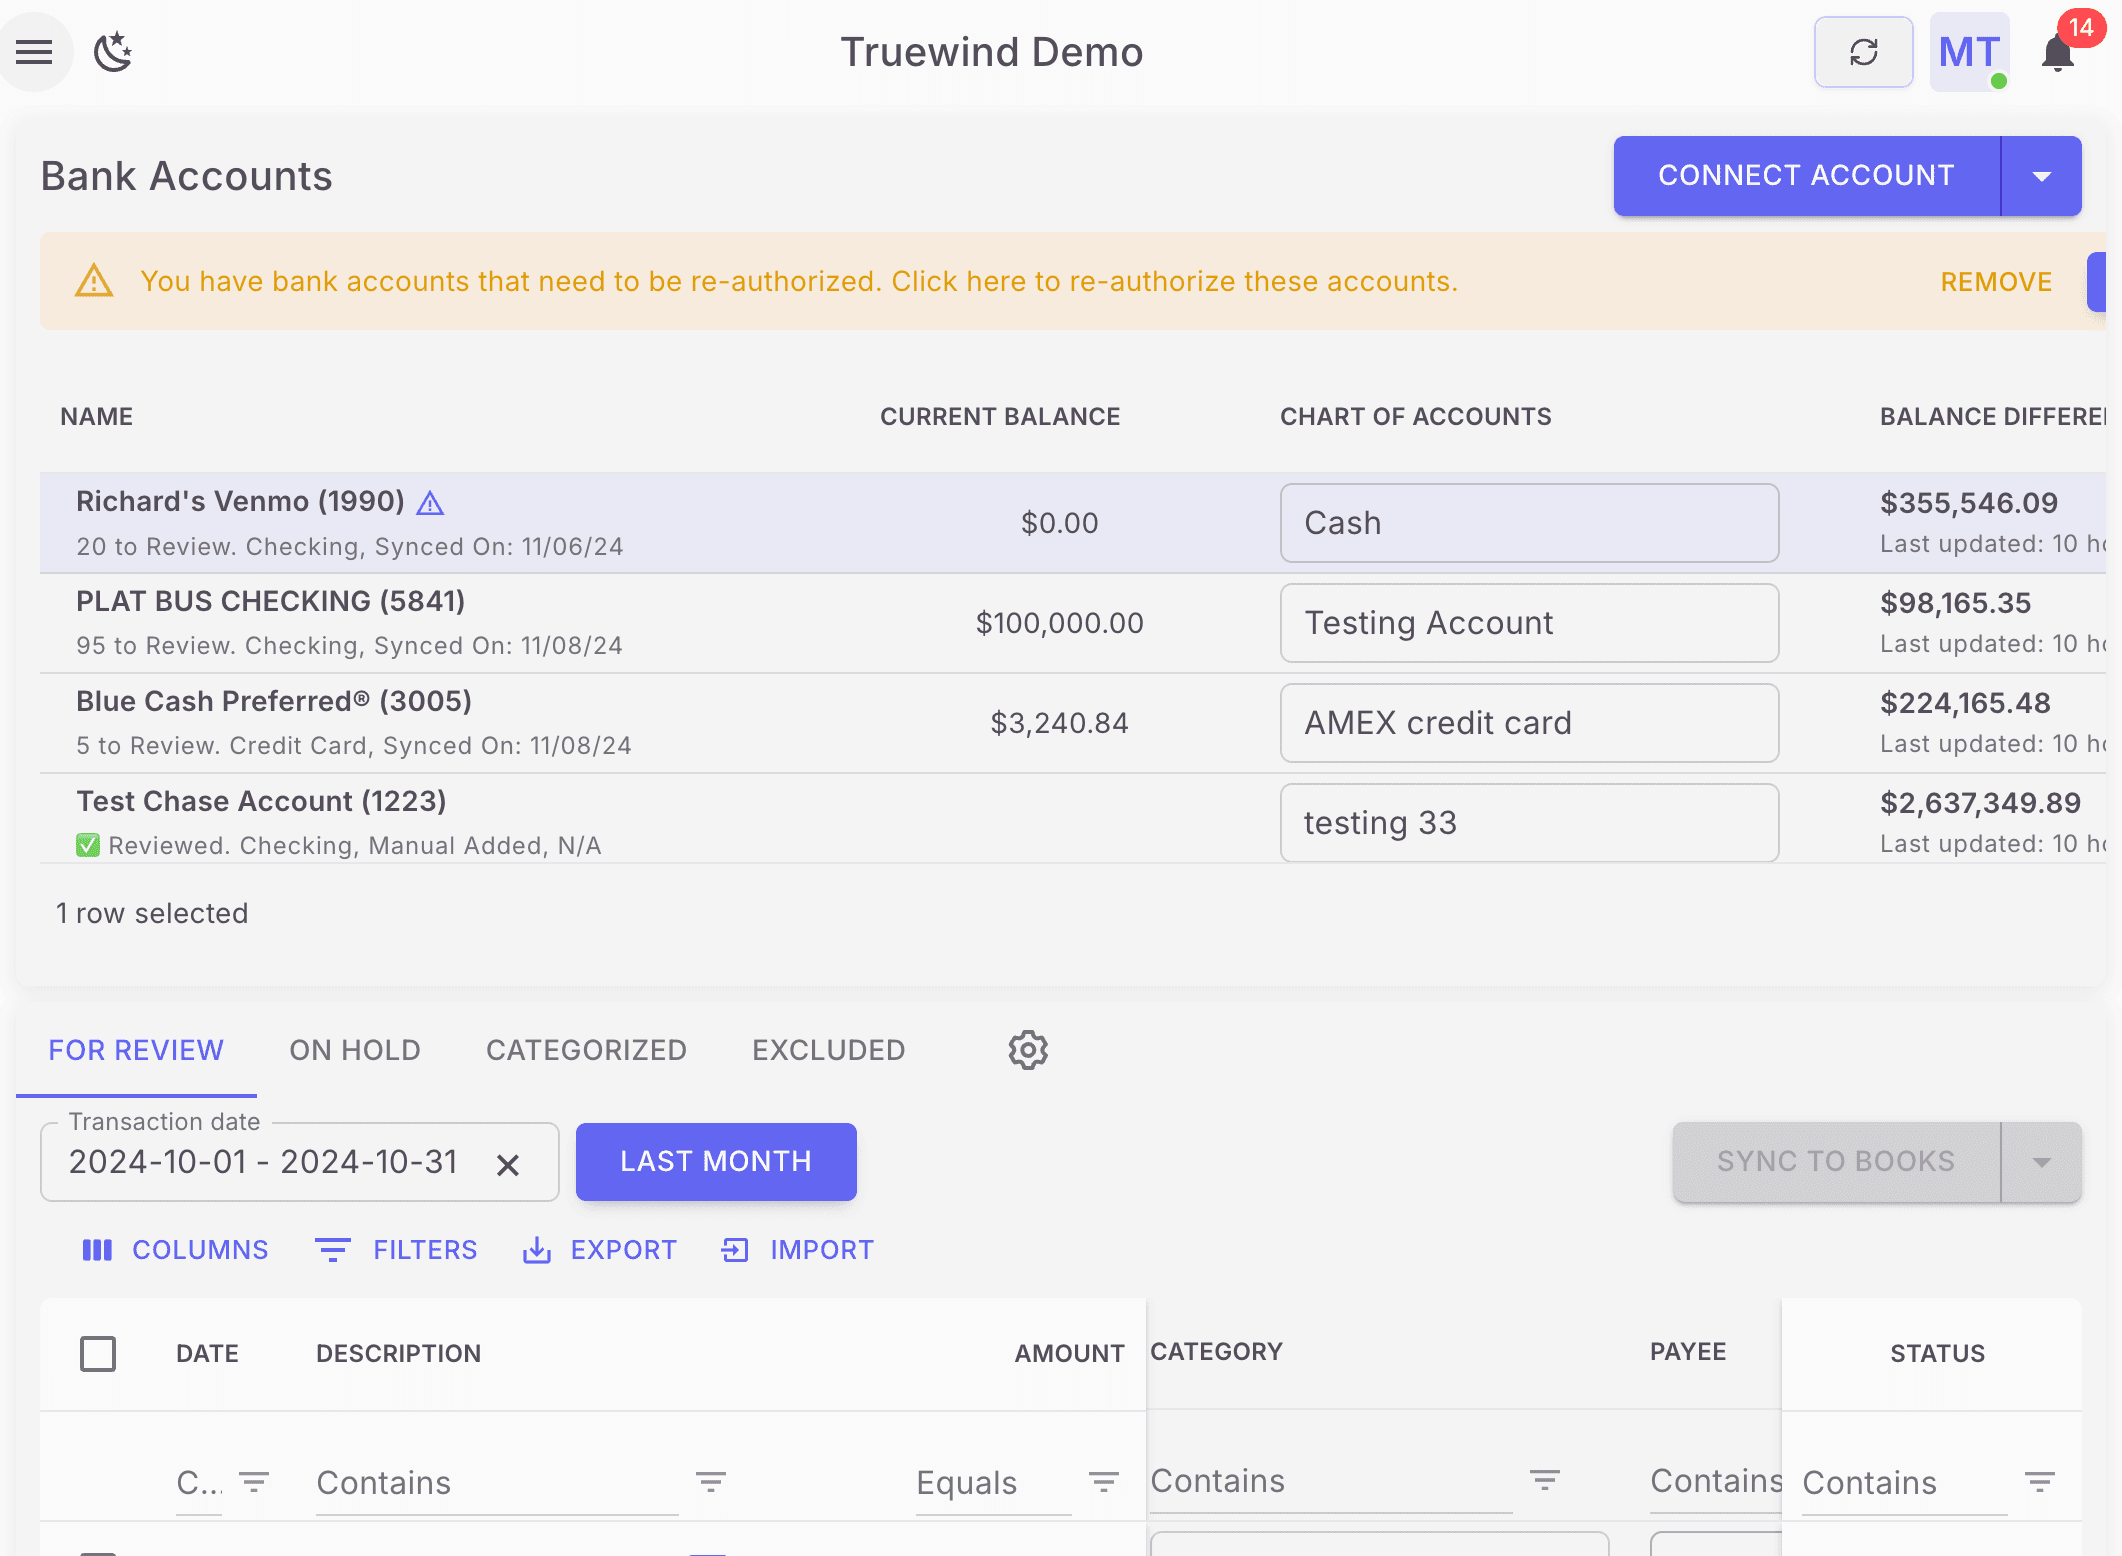
Task: Open the Amount column filter icon
Action: tap(1103, 1482)
